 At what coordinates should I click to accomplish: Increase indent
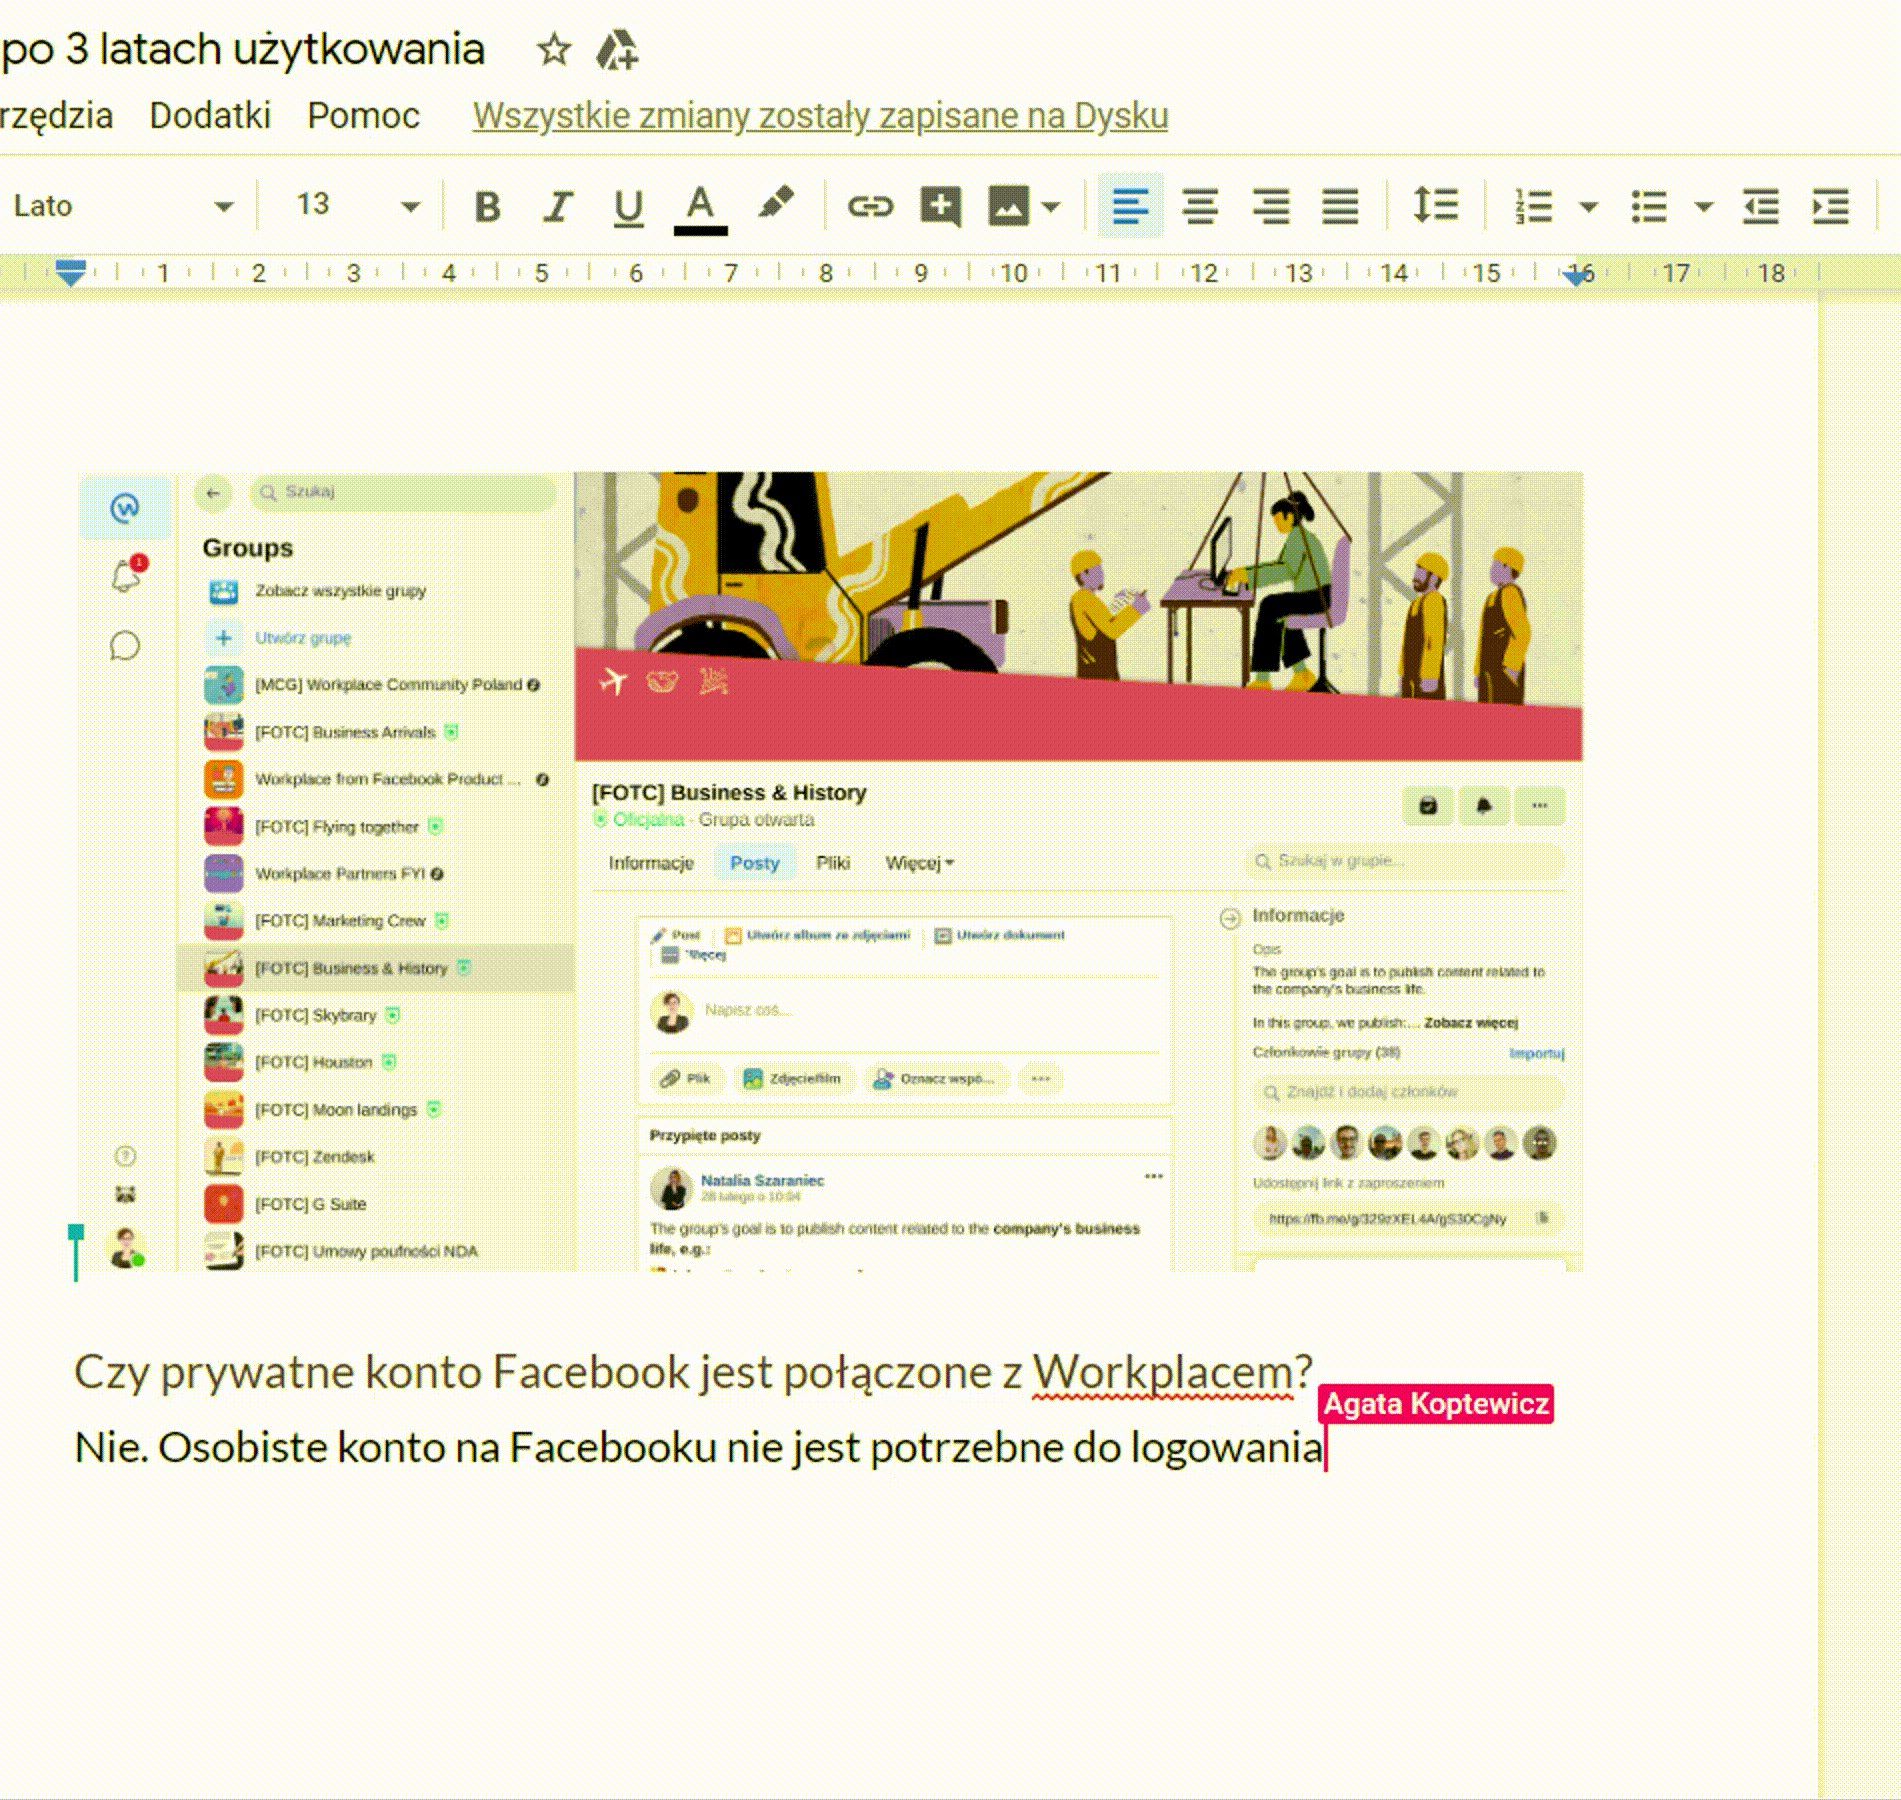[x=1830, y=207]
